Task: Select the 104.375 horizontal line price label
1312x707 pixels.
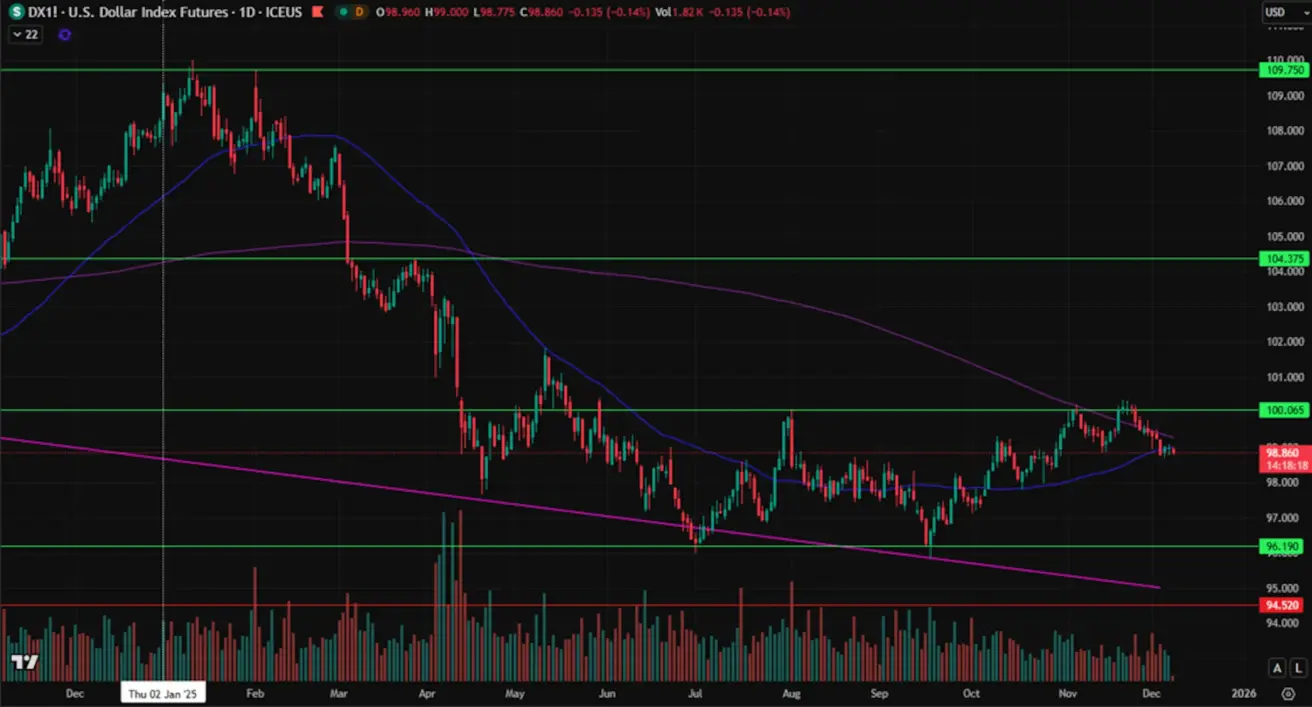Action: tap(1284, 258)
